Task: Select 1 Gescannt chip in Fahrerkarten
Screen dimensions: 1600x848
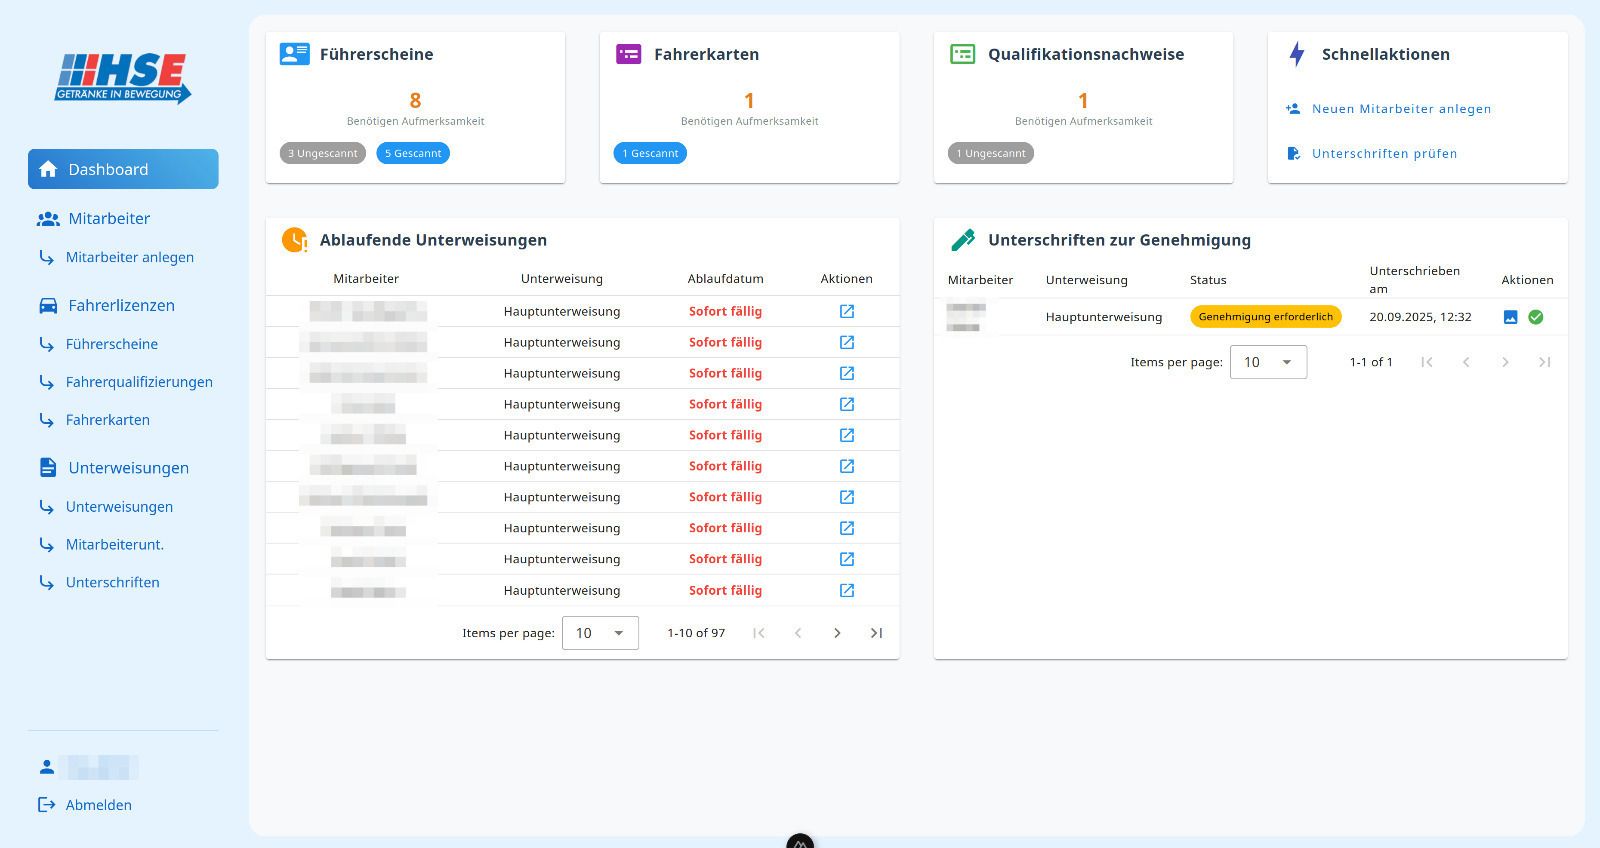Action: coord(650,153)
